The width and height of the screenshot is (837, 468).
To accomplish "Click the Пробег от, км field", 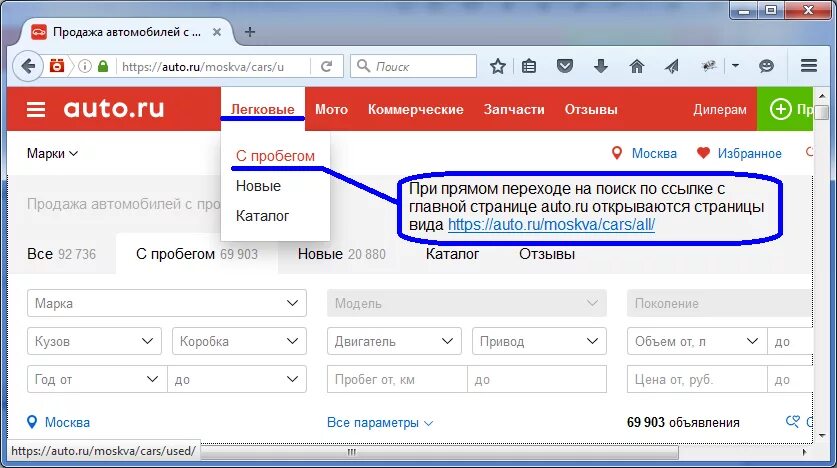I will pos(397,379).
